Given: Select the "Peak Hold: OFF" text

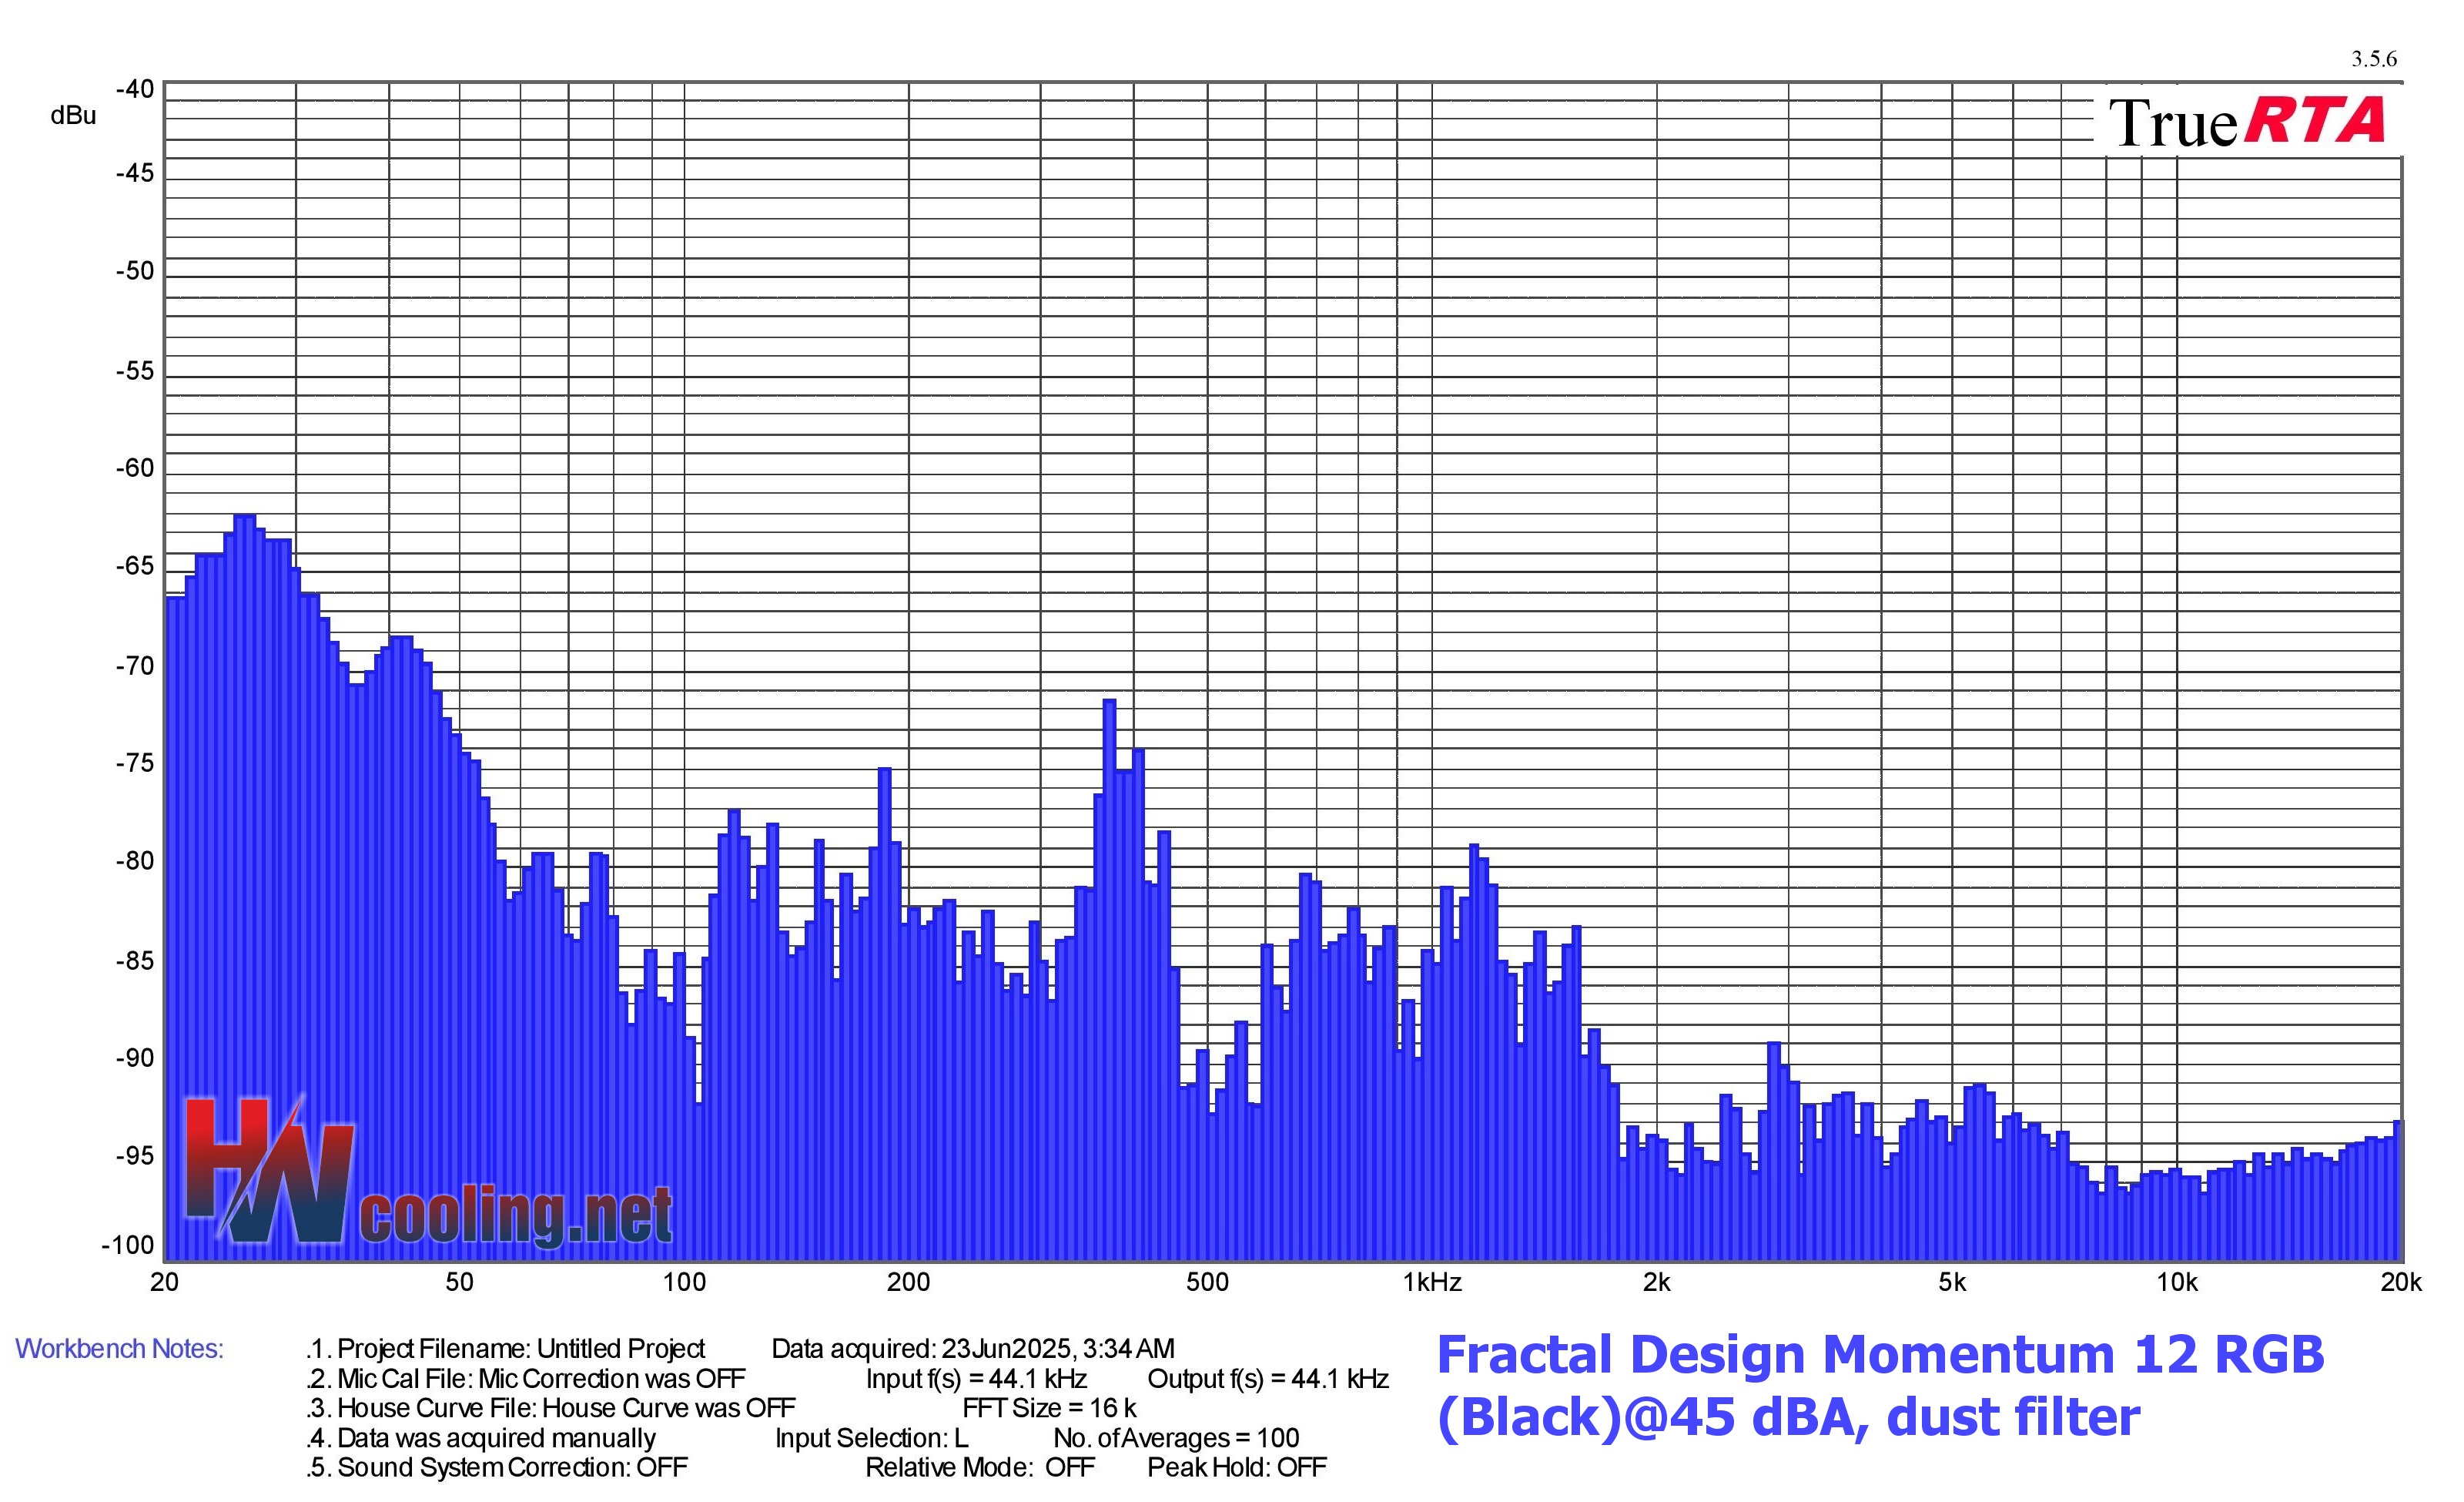Looking at the screenshot, I should [x=1237, y=1467].
